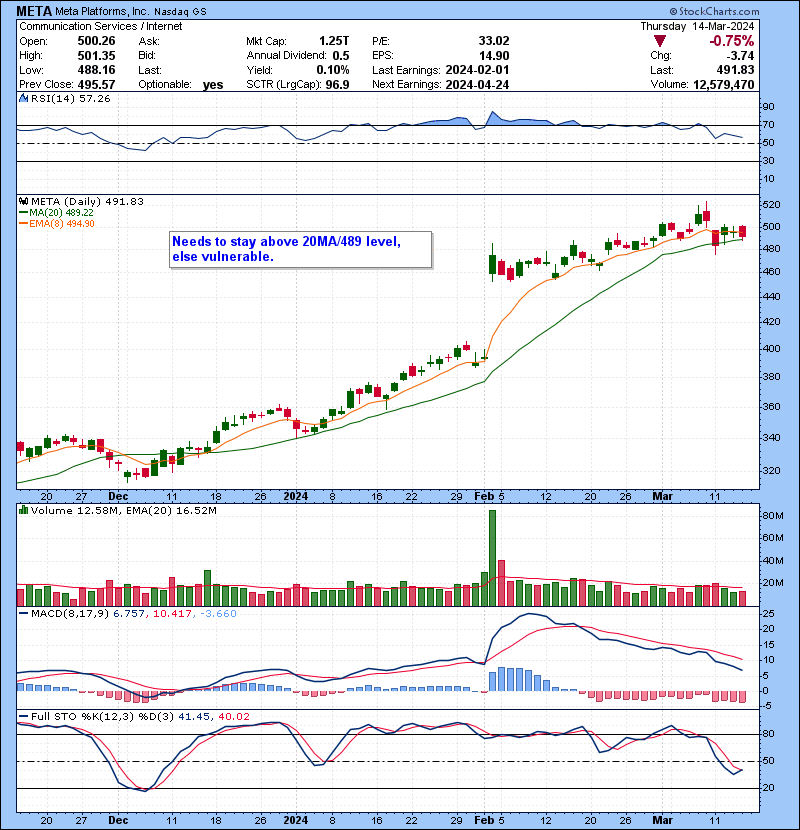Click the orange EMA(8) legend line
This screenshot has width=800, height=830.
23,223
